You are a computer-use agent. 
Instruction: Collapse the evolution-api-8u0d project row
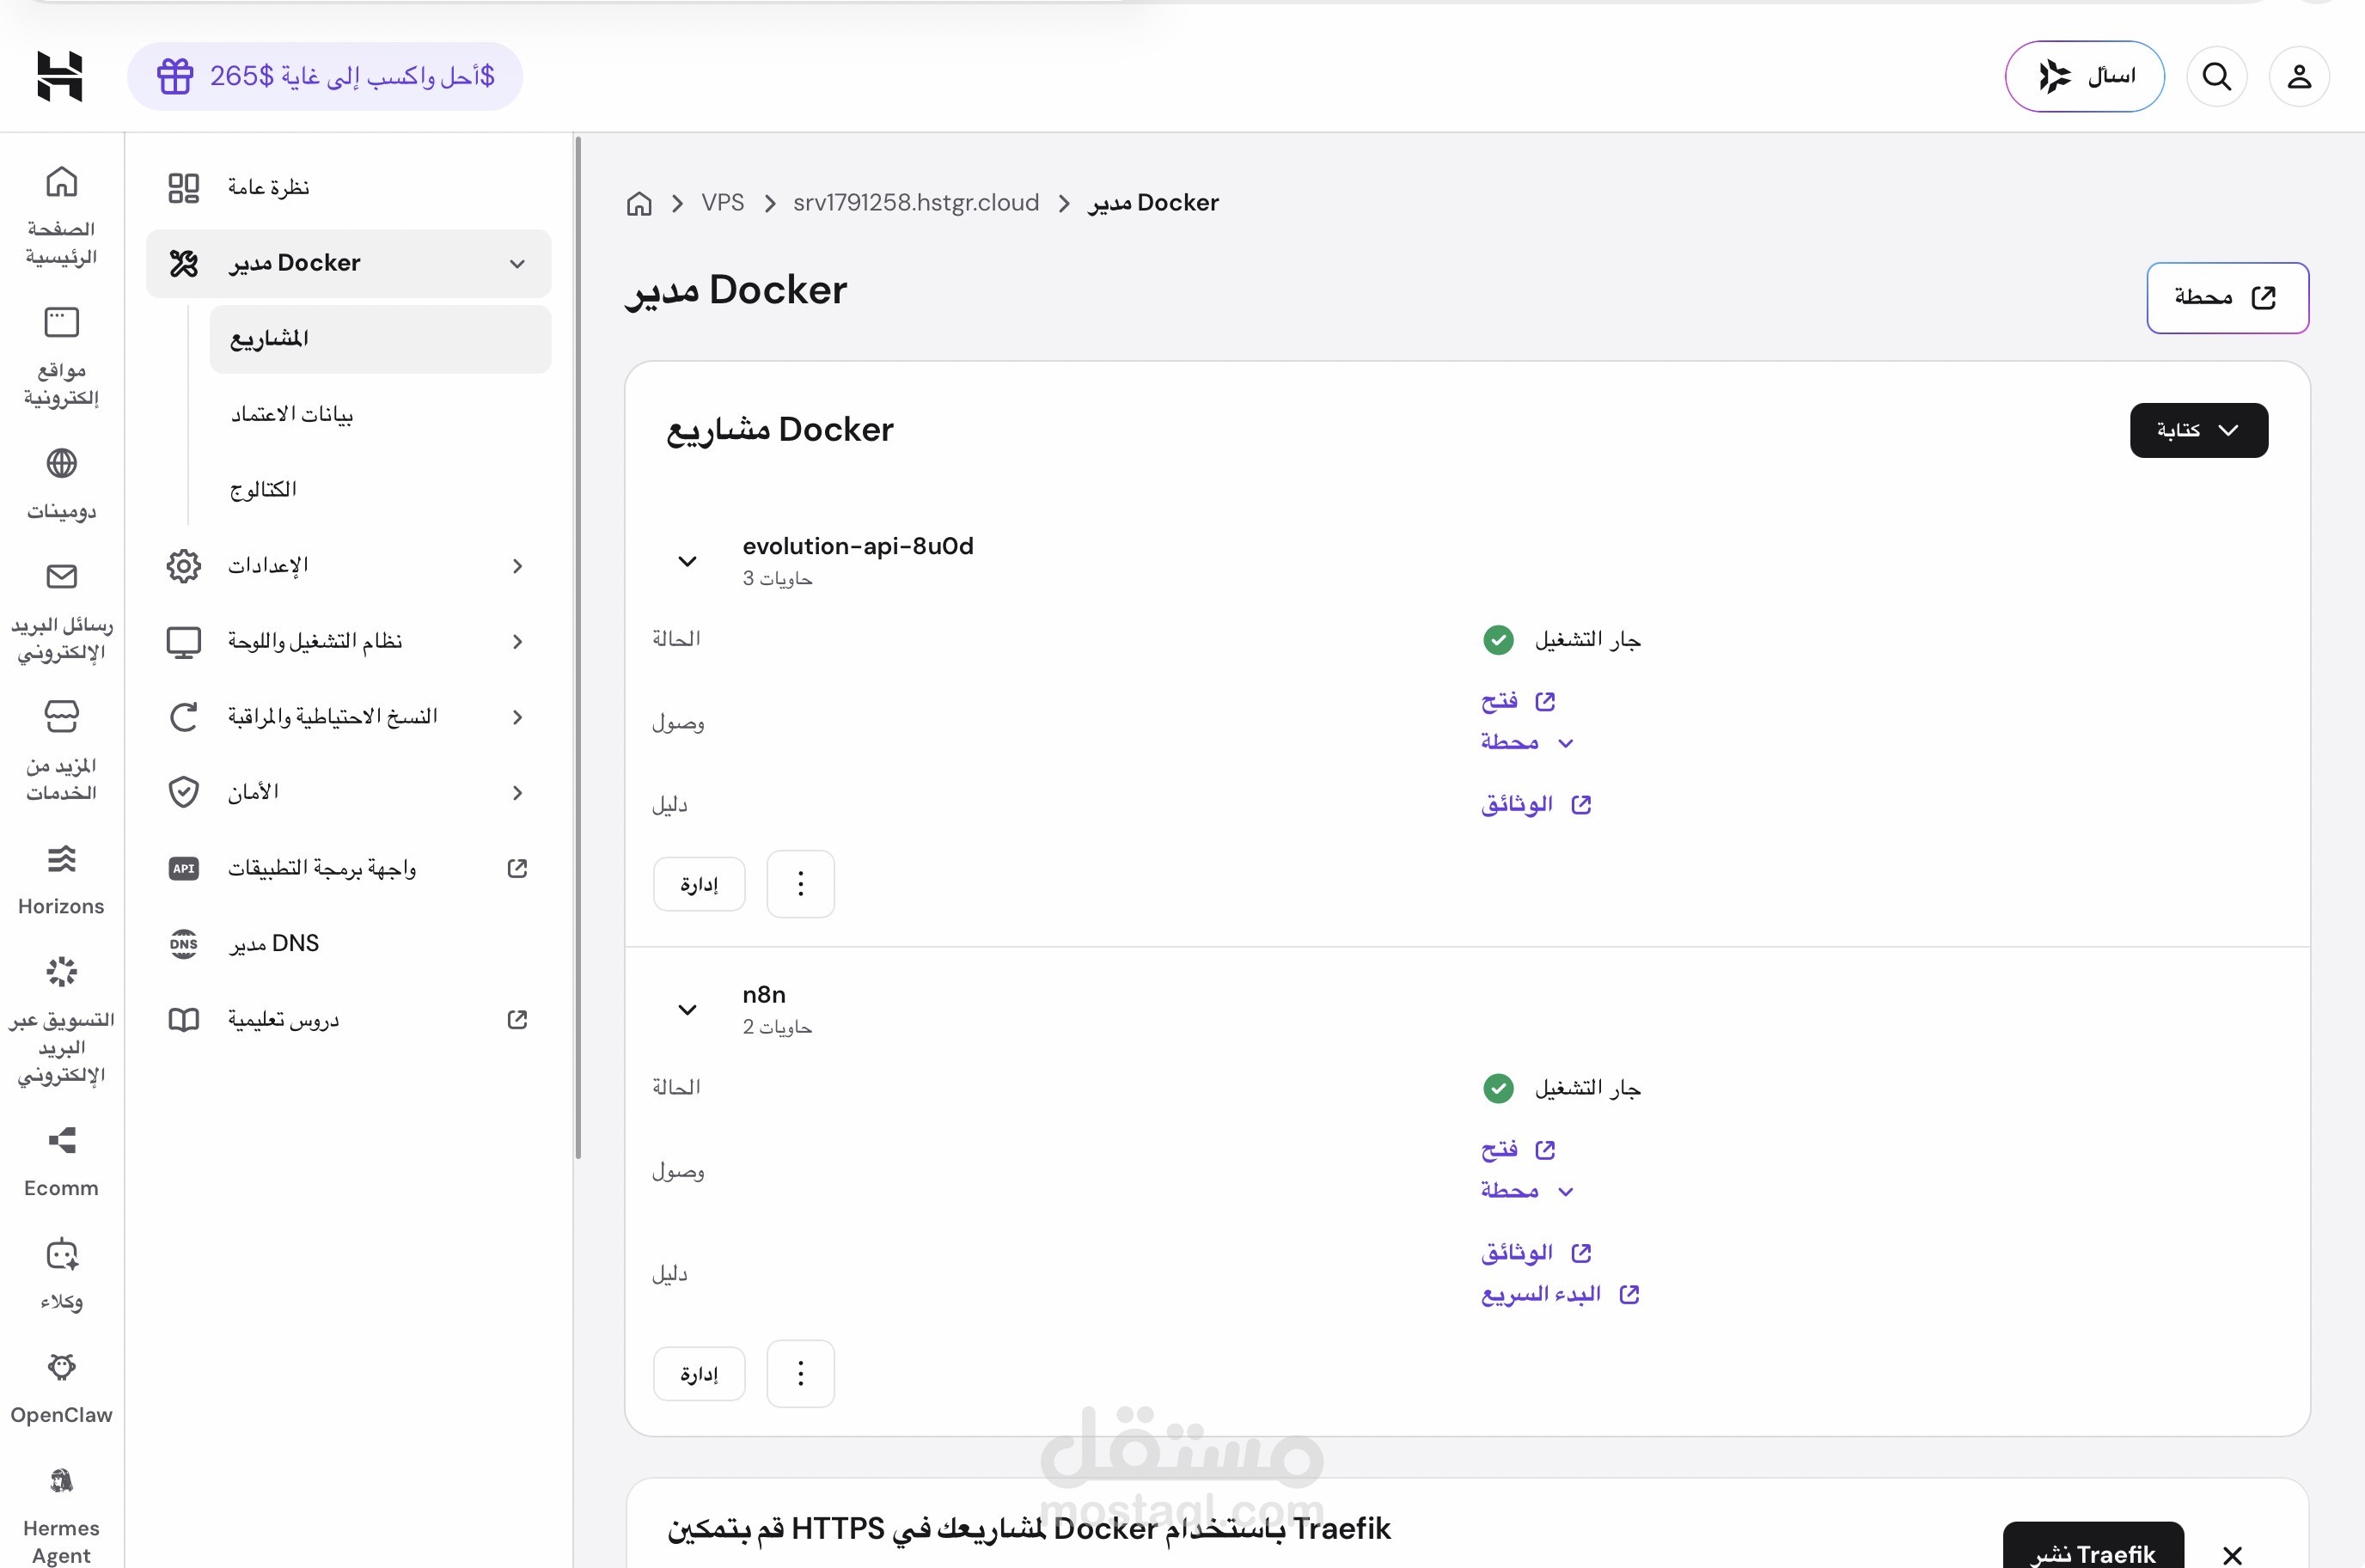click(x=687, y=561)
